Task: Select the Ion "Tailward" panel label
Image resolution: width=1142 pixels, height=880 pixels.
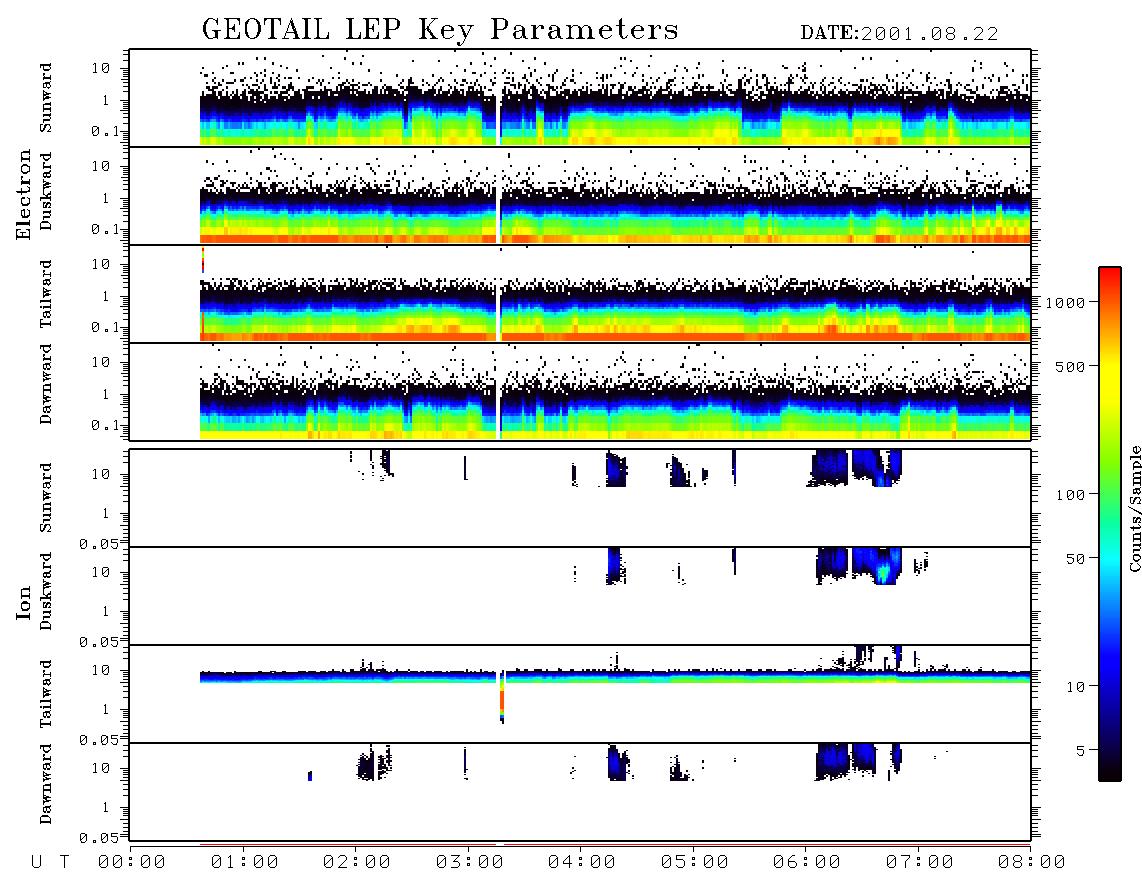Action: point(46,694)
